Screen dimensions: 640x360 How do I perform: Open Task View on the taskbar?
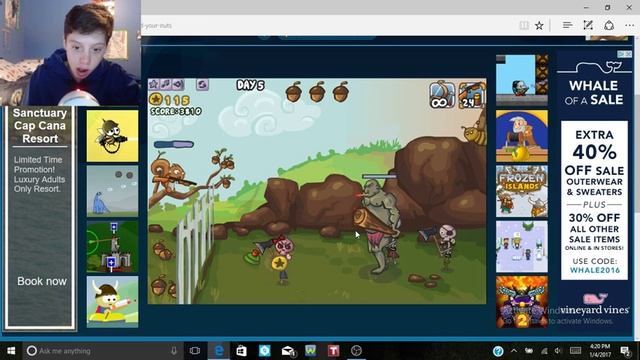coord(195,351)
